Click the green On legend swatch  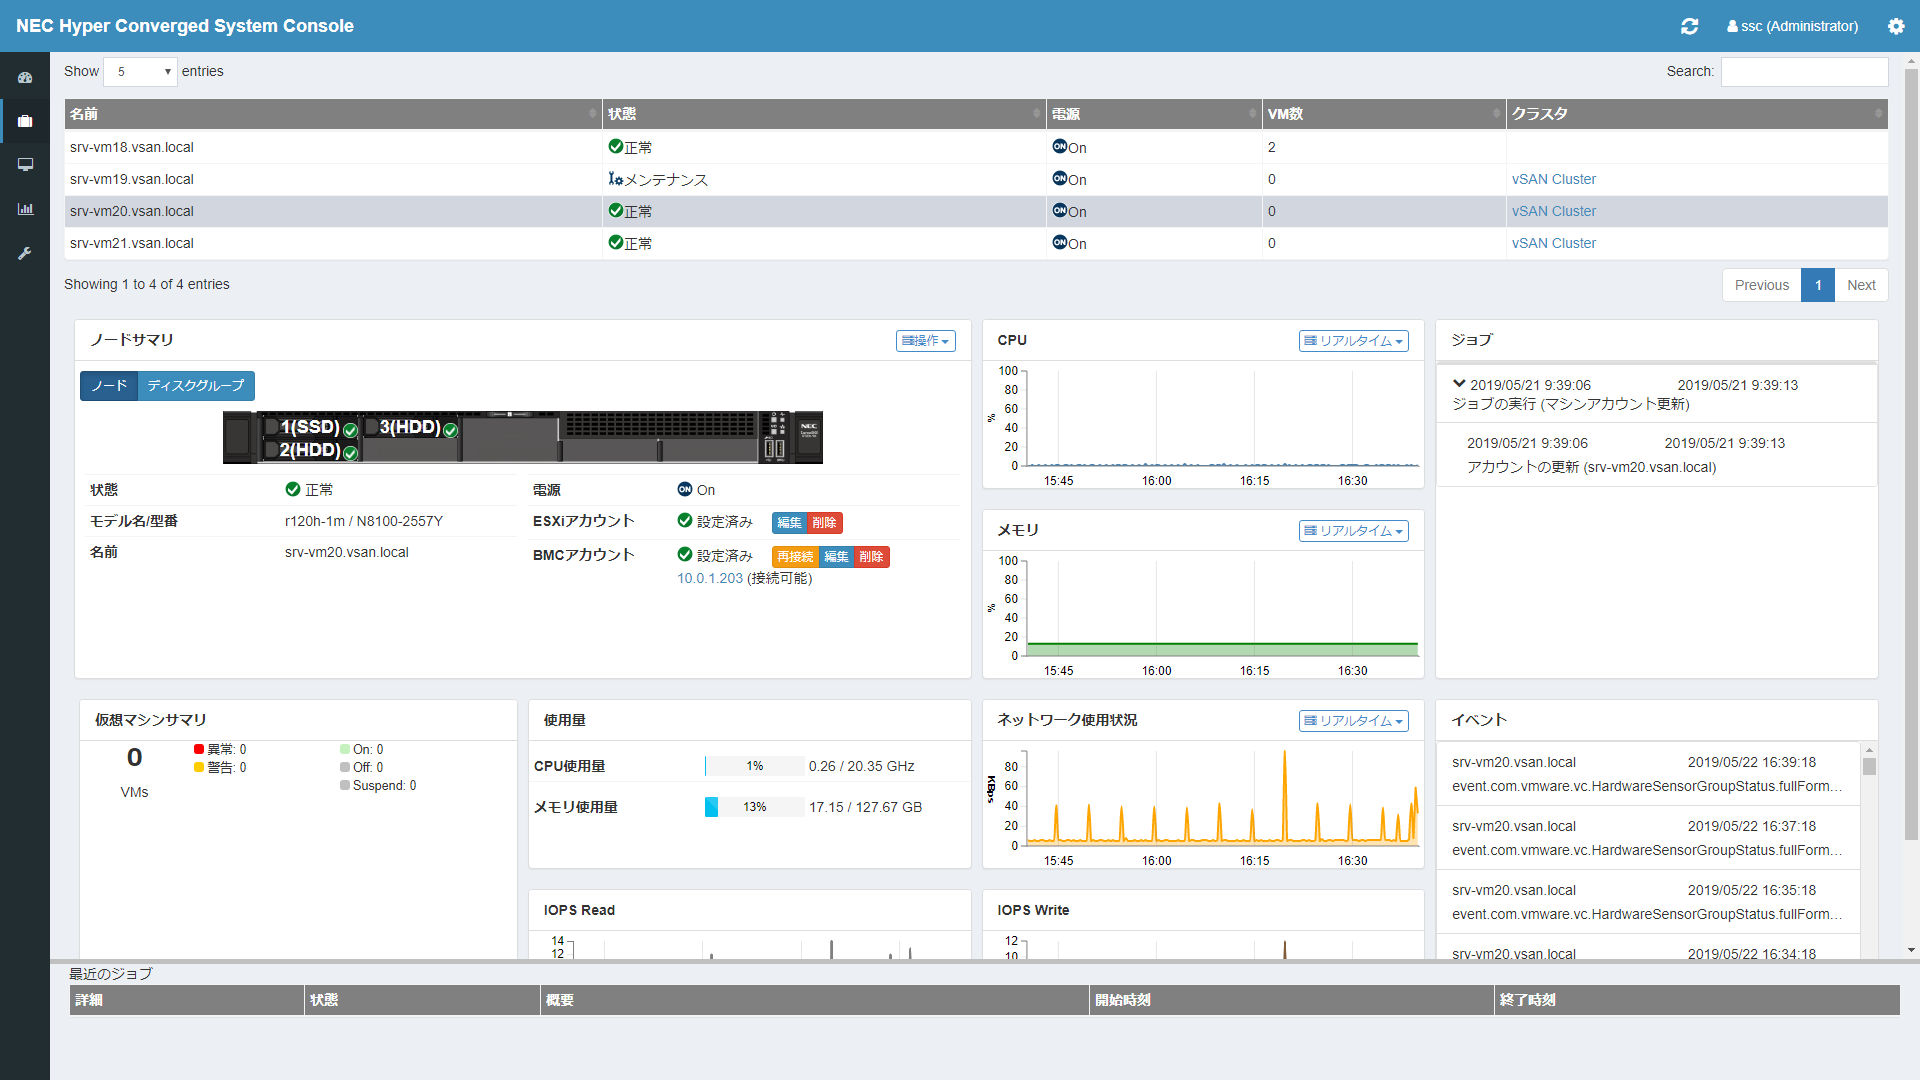(x=345, y=749)
